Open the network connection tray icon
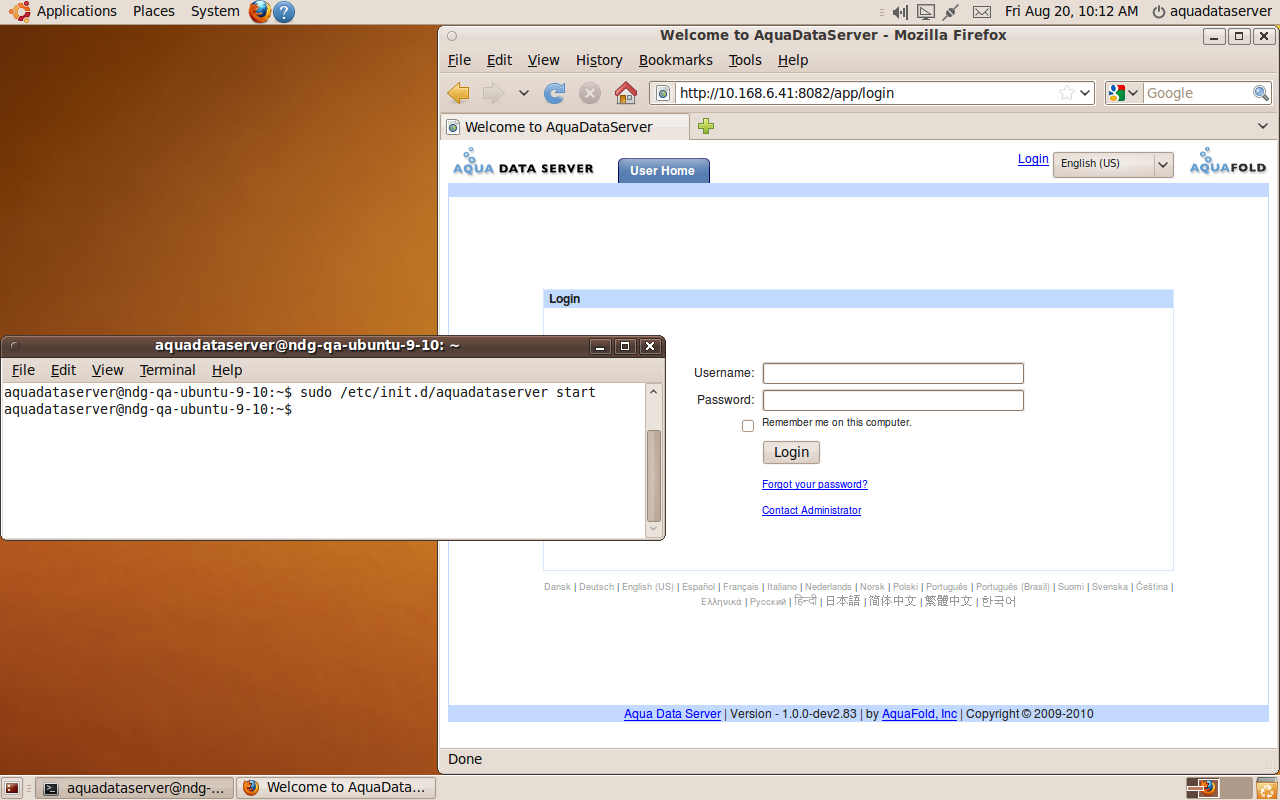 (951, 11)
